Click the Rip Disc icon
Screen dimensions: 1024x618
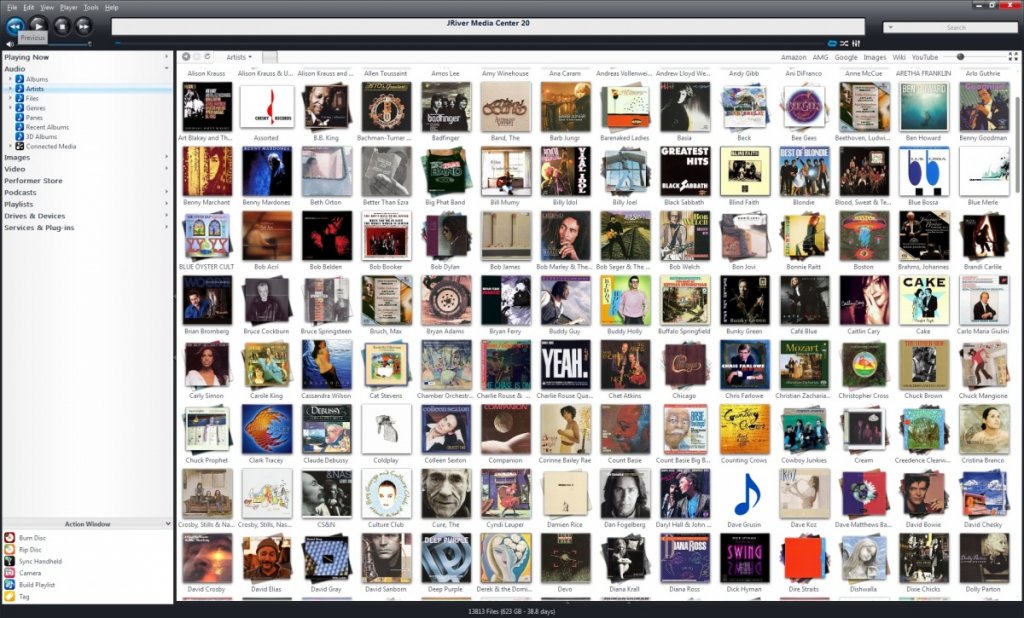(x=9, y=549)
